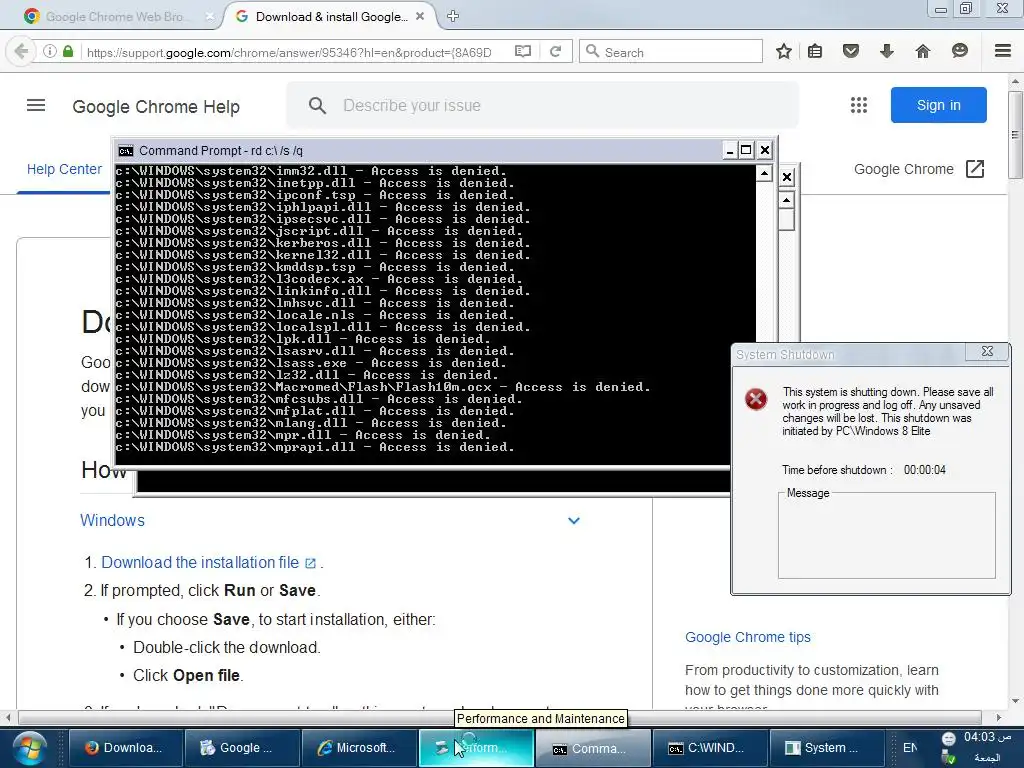Click the Message box in System Shutdown
This screenshot has width=1024, height=768.
click(x=886, y=536)
